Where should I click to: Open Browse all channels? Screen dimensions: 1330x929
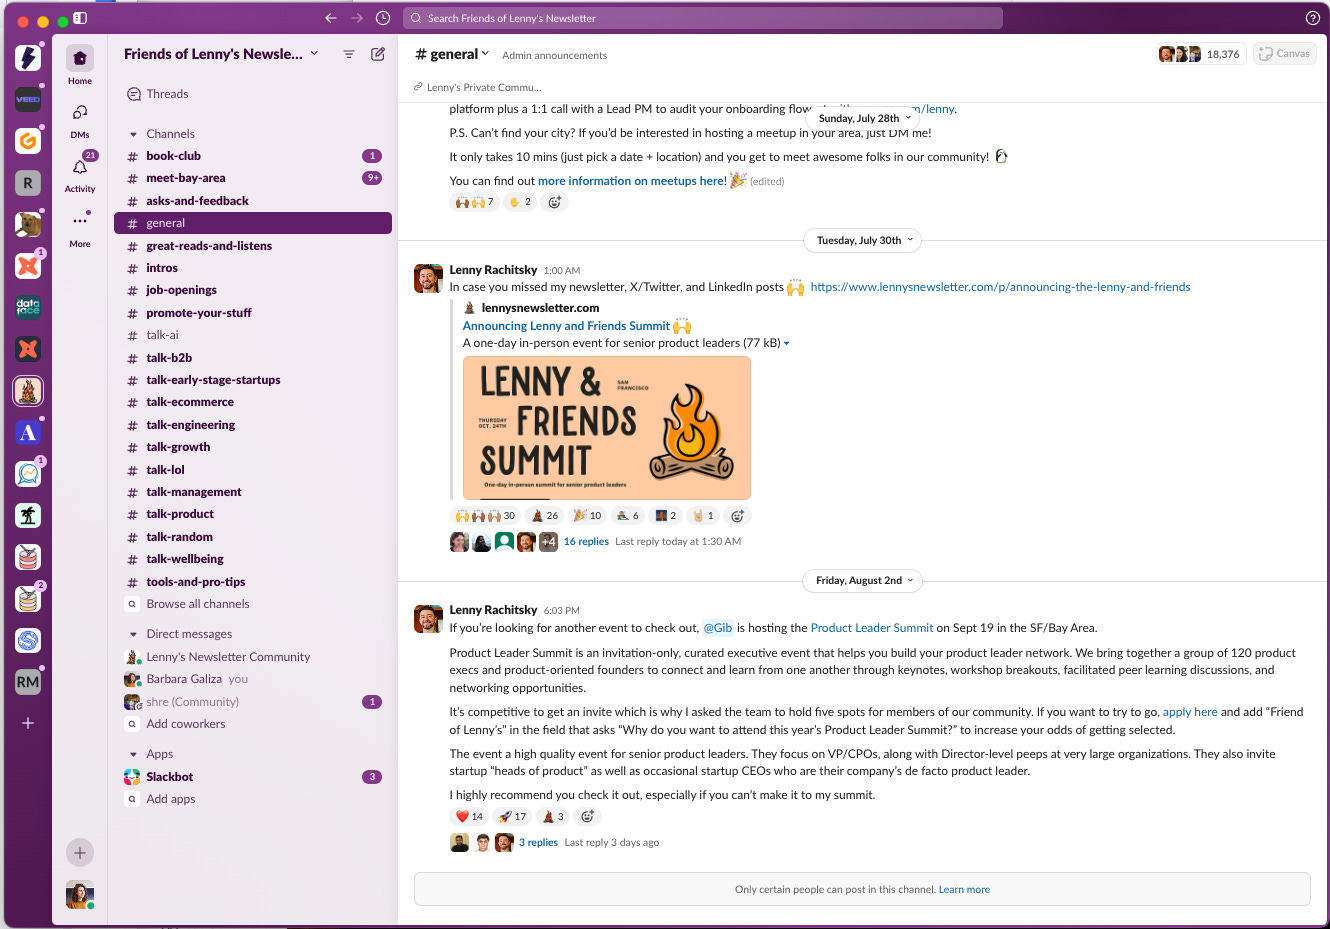click(252, 604)
